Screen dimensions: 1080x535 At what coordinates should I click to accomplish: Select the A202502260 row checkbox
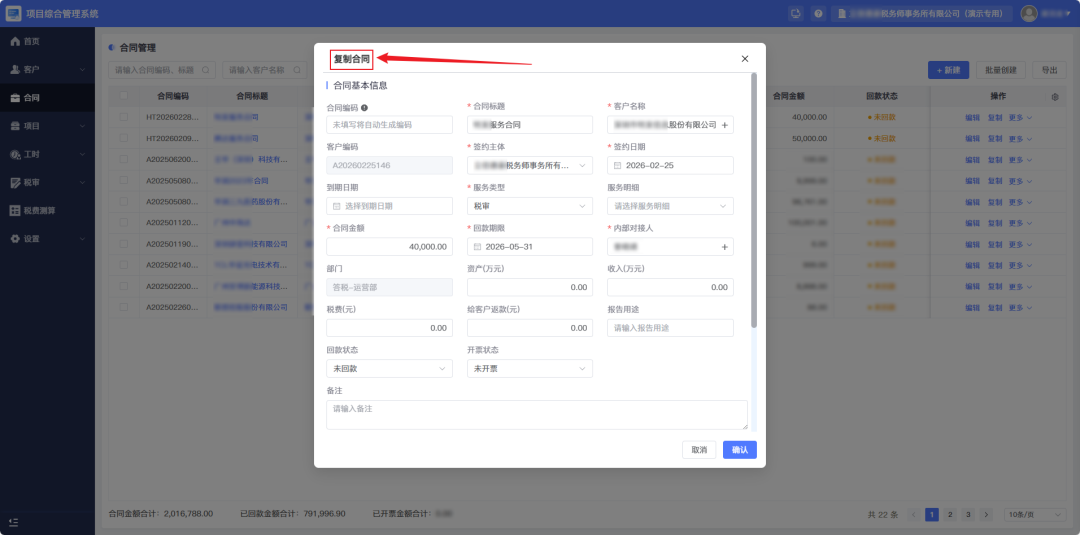pos(123,306)
